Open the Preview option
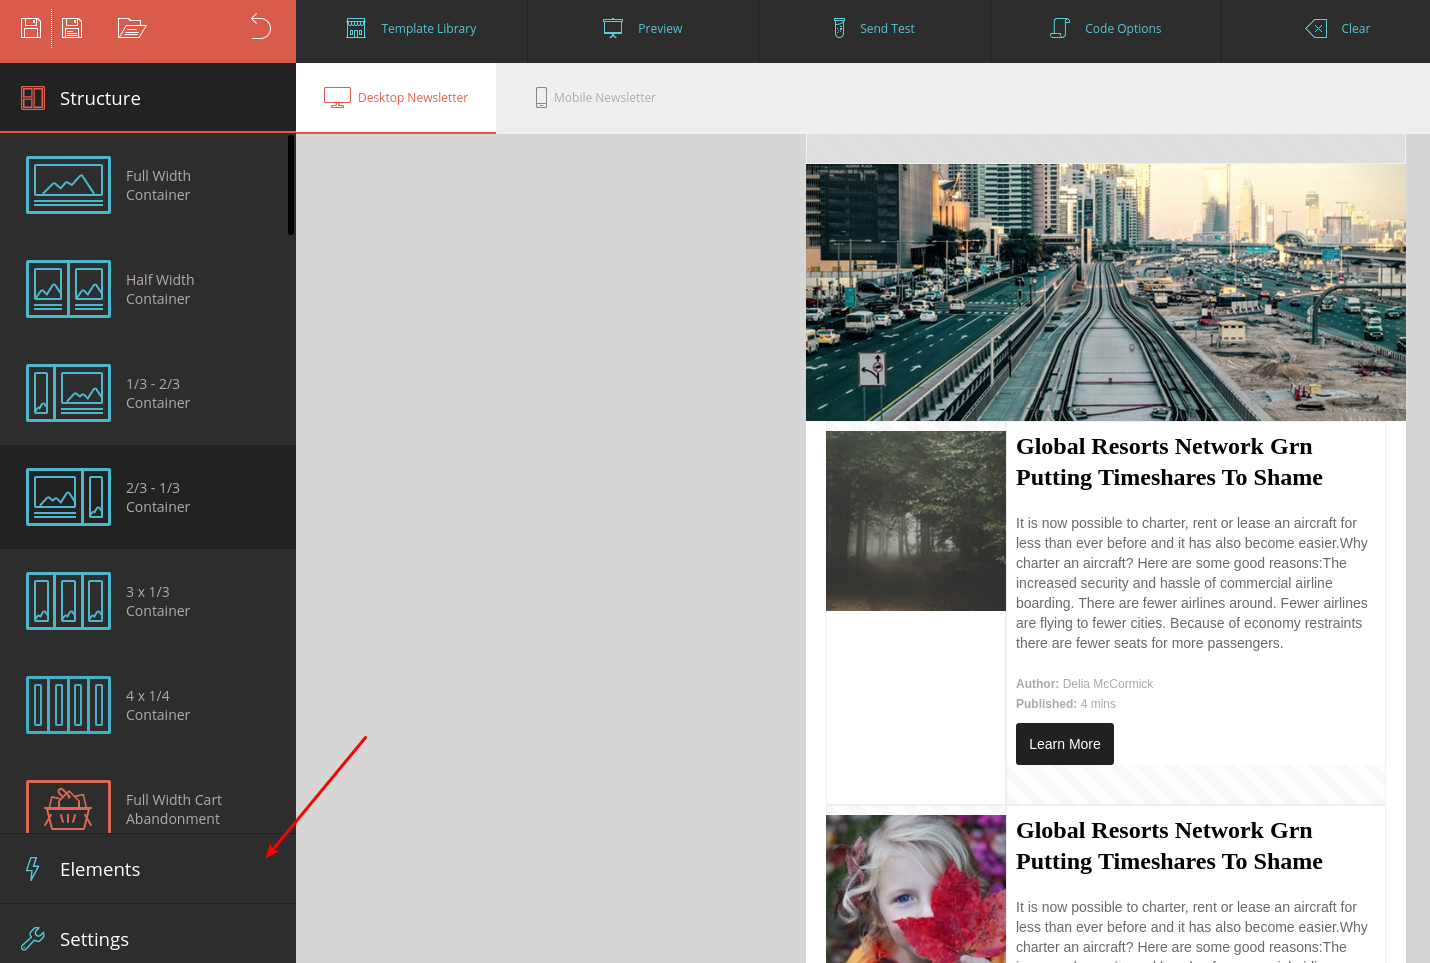Image resolution: width=1430 pixels, height=963 pixels. pos(643,29)
